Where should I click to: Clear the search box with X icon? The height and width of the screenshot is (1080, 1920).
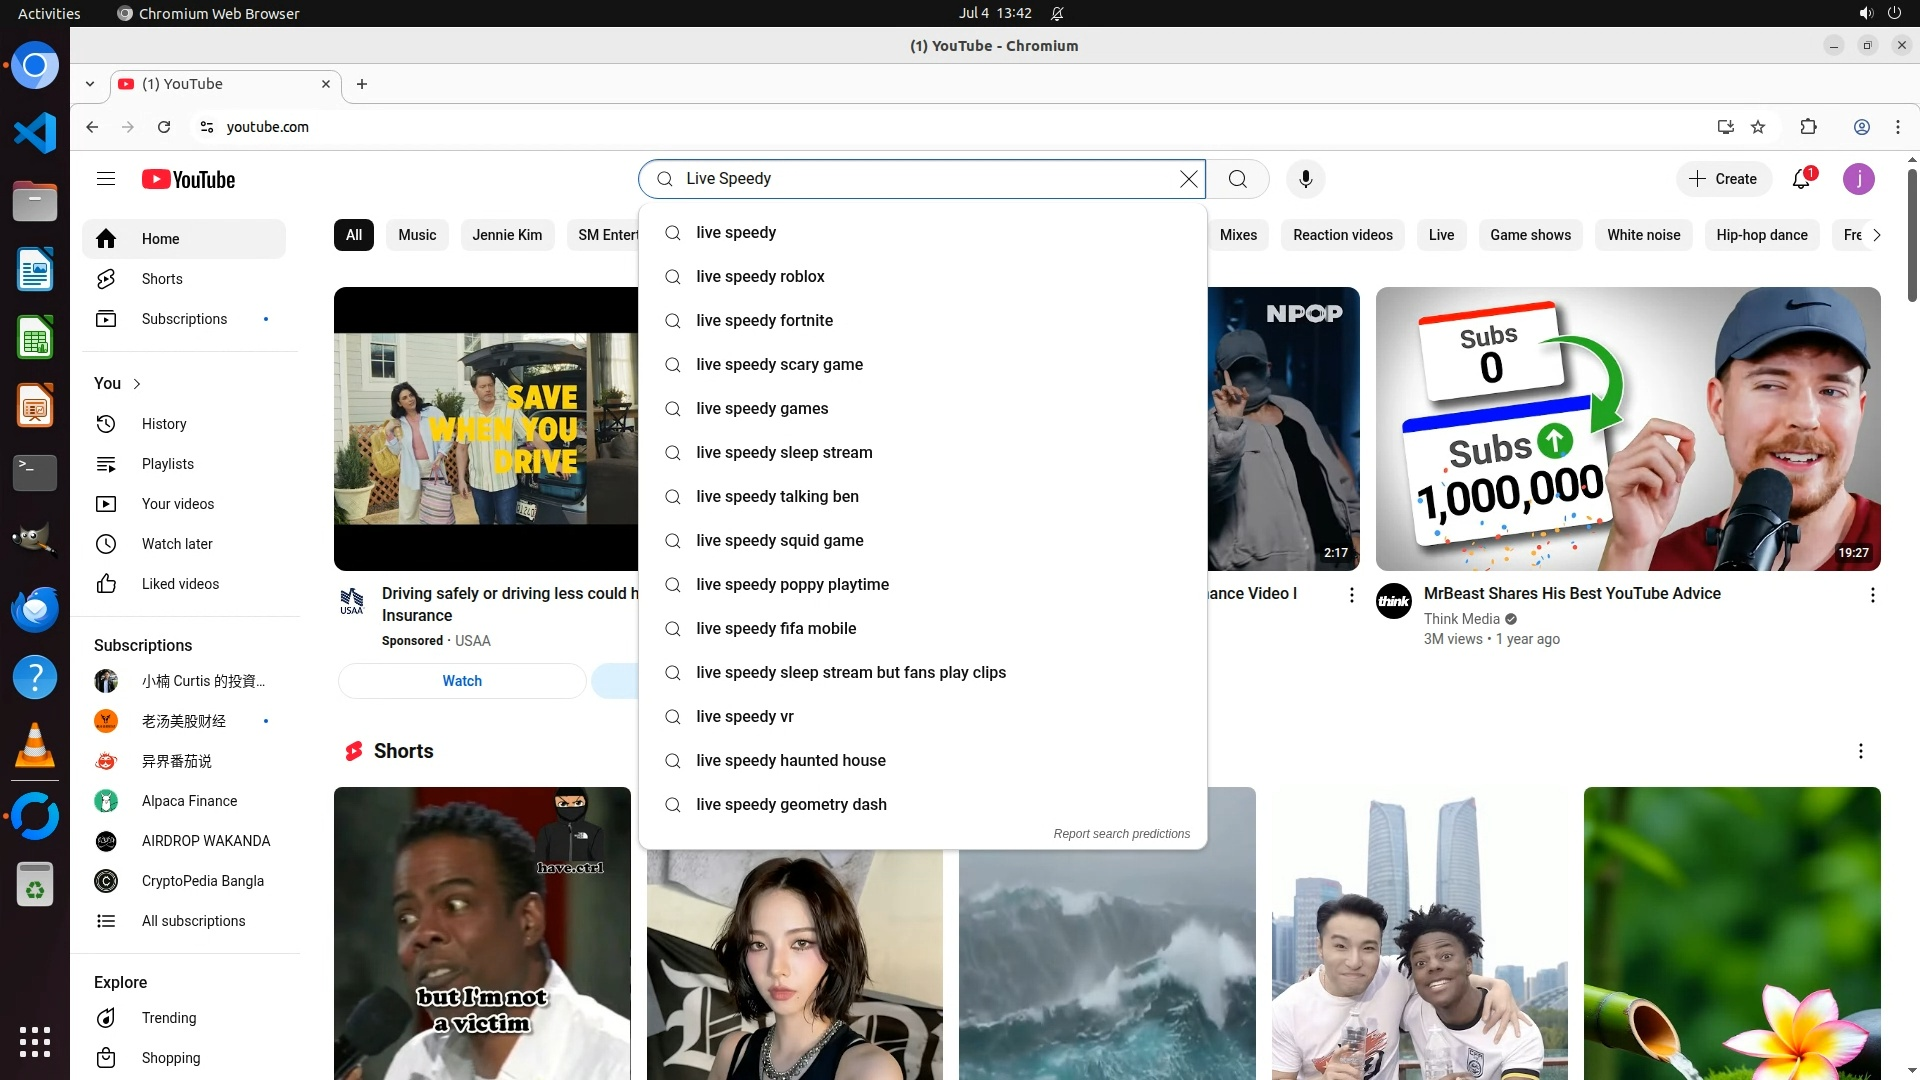tap(1188, 179)
